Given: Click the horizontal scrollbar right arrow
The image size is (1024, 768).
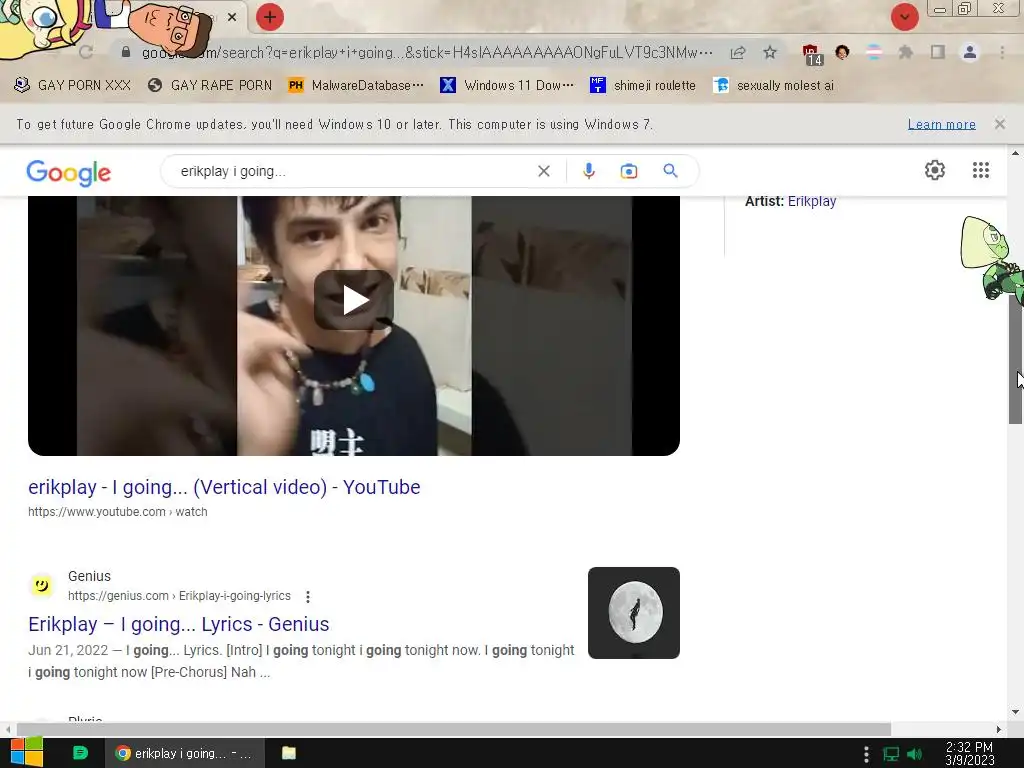Looking at the screenshot, I should click(999, 729).
